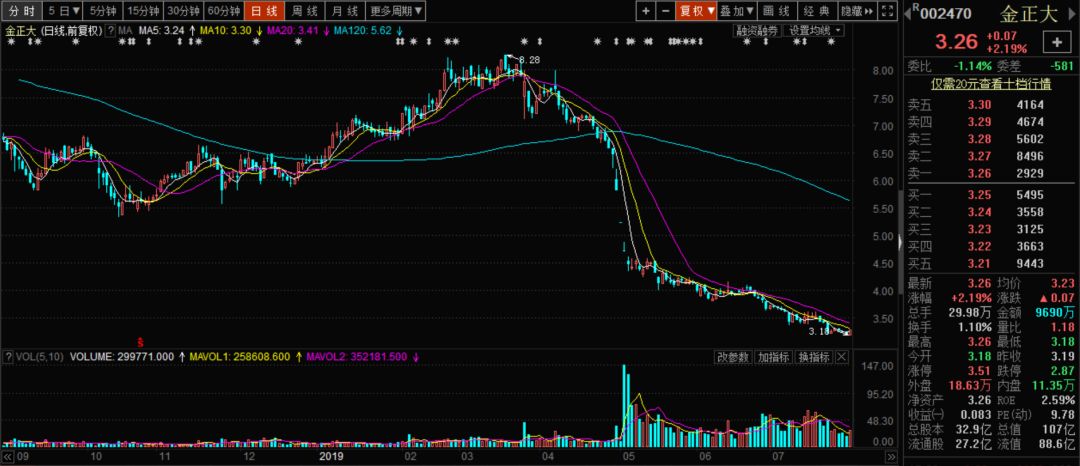Select the 60分钟 chart period
Image resolution: width=1080 pixels, height=466 pixels.
224,11
